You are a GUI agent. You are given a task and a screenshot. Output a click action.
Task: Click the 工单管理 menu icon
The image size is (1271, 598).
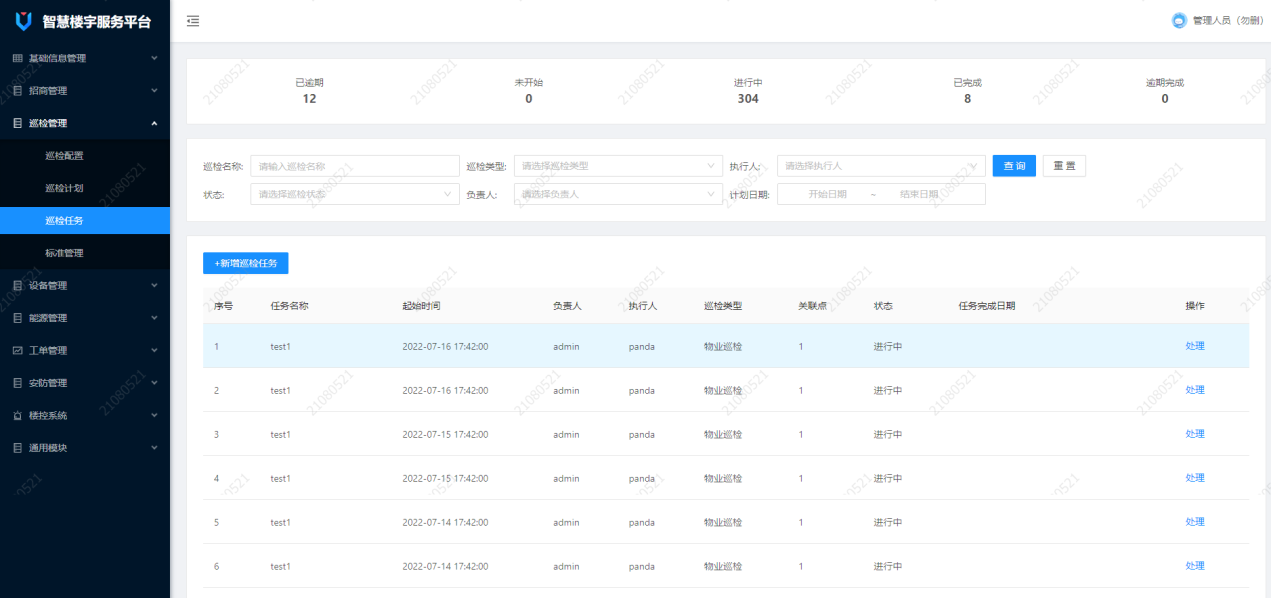tap(17, 351)
